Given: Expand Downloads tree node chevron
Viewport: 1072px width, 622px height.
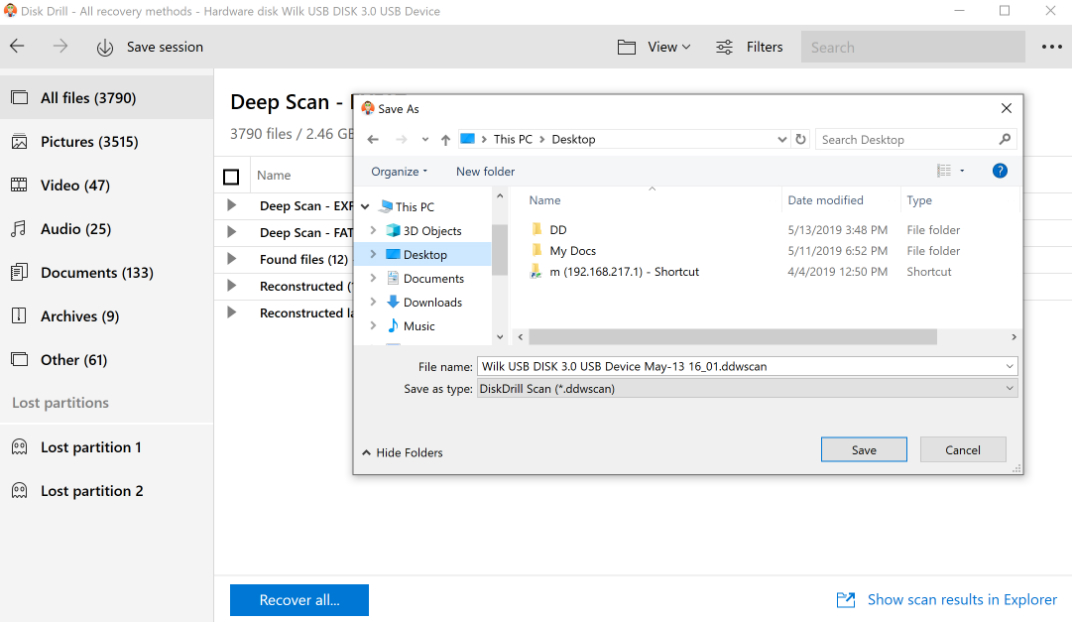Looking at the screenshot, I should click(373, 302).
